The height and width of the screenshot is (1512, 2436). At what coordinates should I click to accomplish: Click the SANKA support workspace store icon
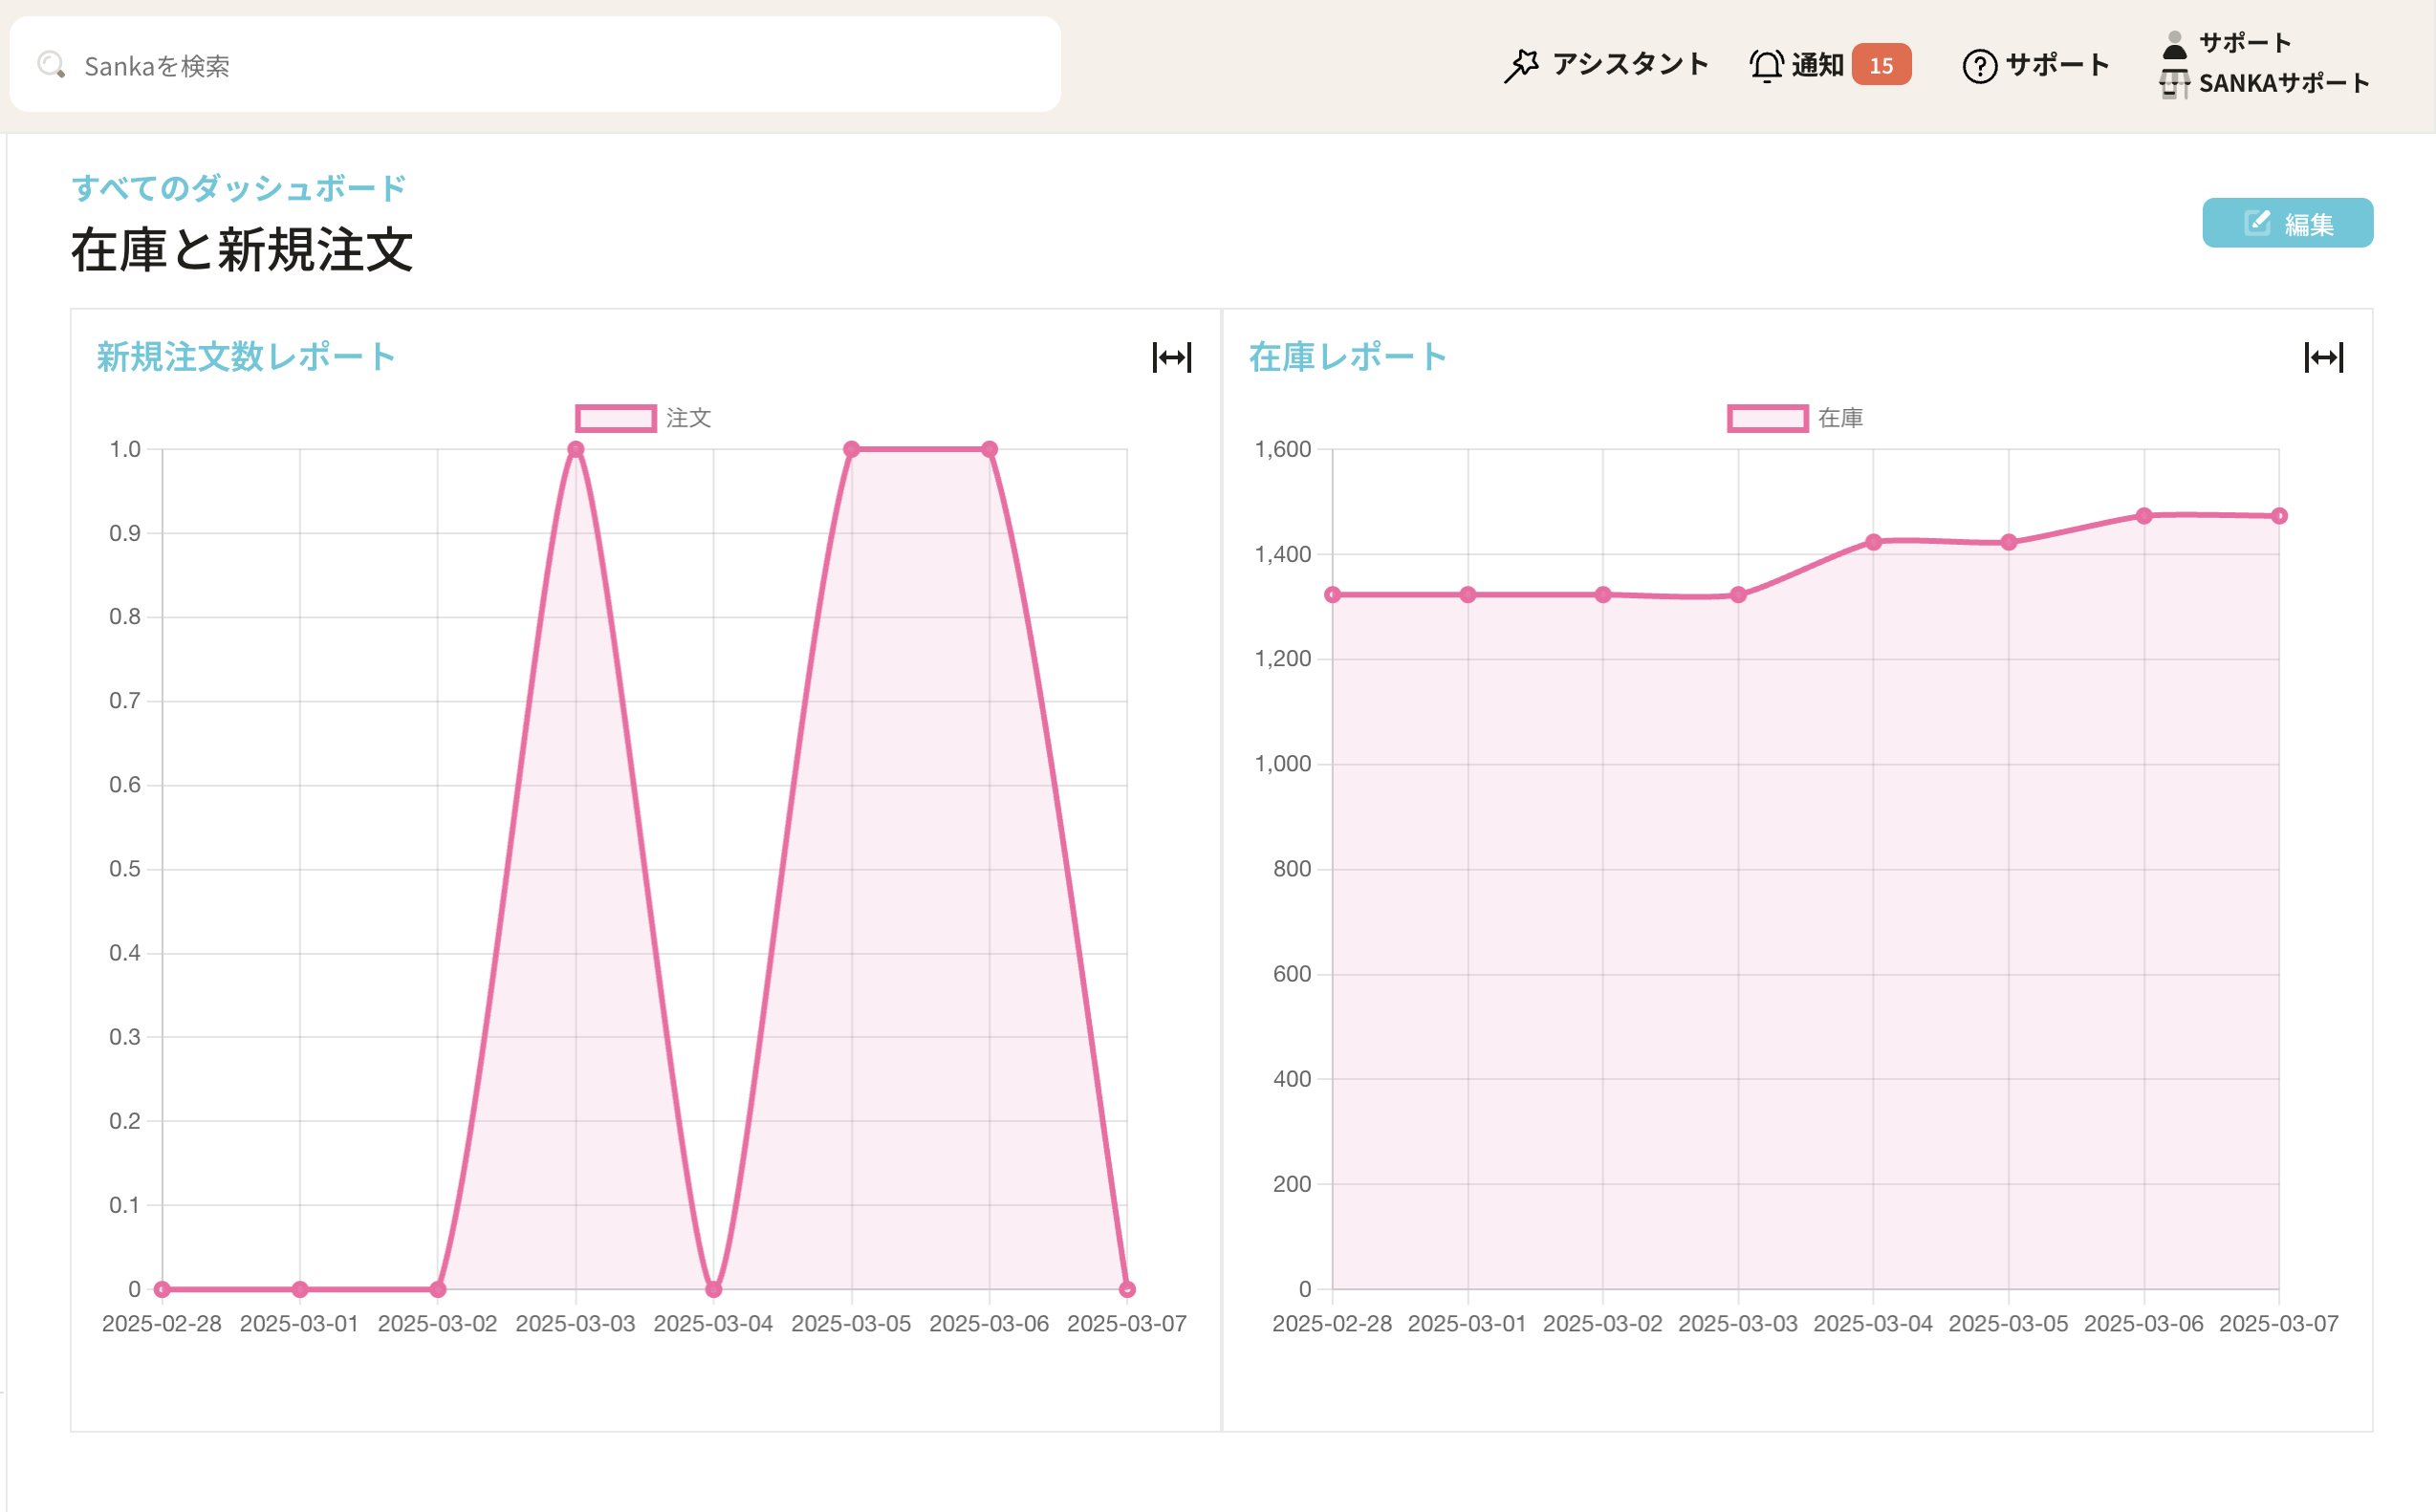(2174, 84)
